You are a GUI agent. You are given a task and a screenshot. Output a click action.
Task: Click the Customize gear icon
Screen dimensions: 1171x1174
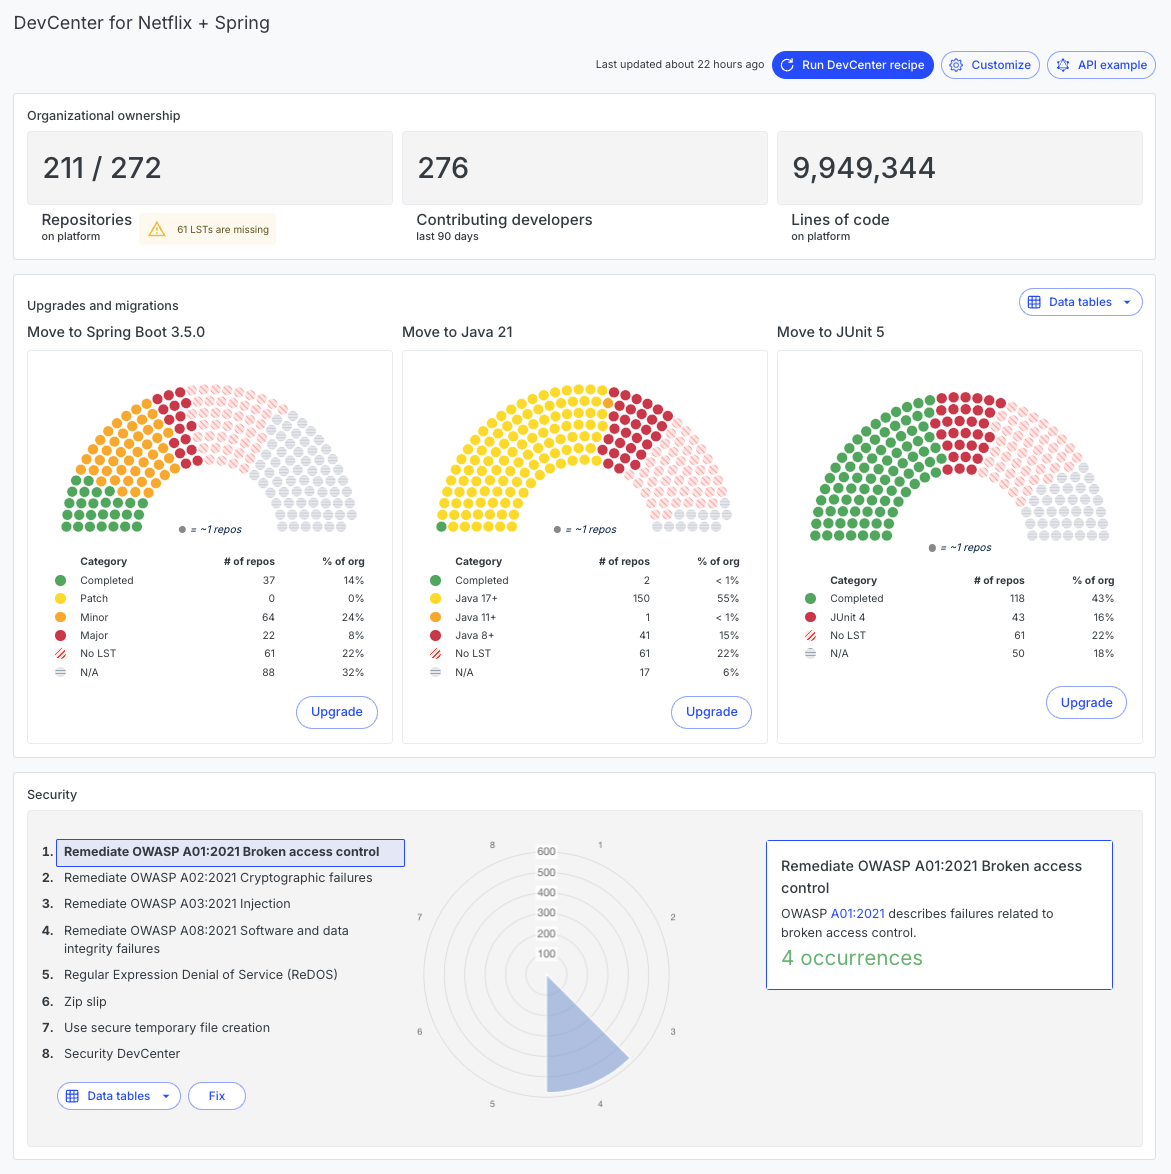pyautogui.click(x=957, y=65)
